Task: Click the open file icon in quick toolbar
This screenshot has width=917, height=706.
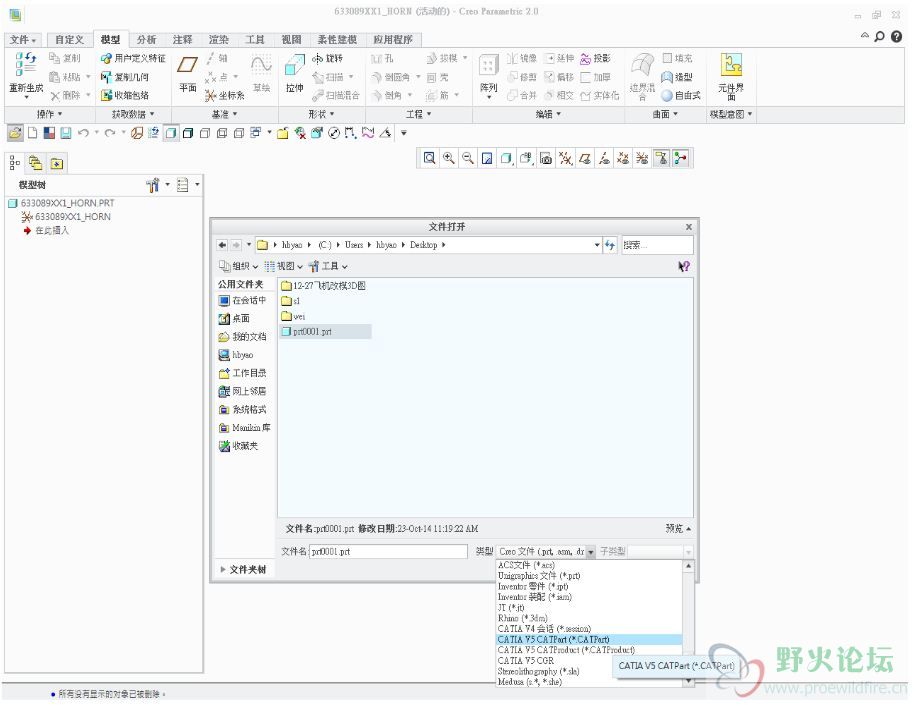Action: [x=15, y=133]
